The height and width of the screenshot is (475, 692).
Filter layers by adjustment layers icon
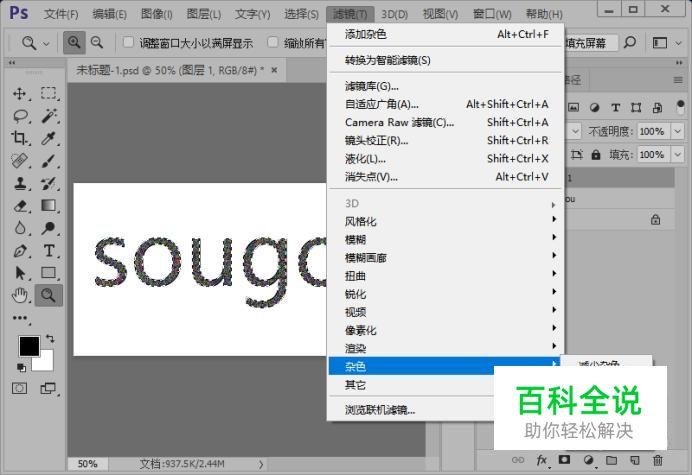pyautogui.click(x=594, y=107)
